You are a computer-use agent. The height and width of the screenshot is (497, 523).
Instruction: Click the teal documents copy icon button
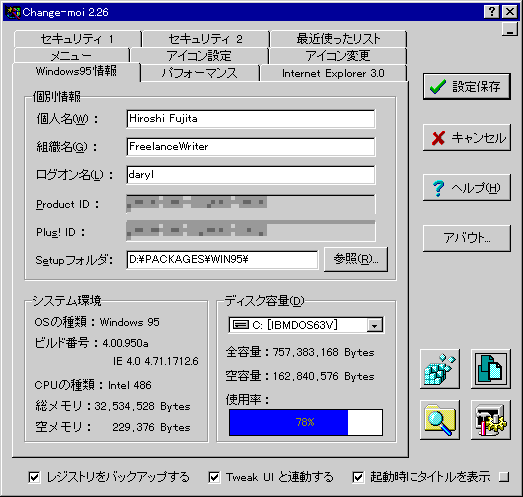coord(491,369)
